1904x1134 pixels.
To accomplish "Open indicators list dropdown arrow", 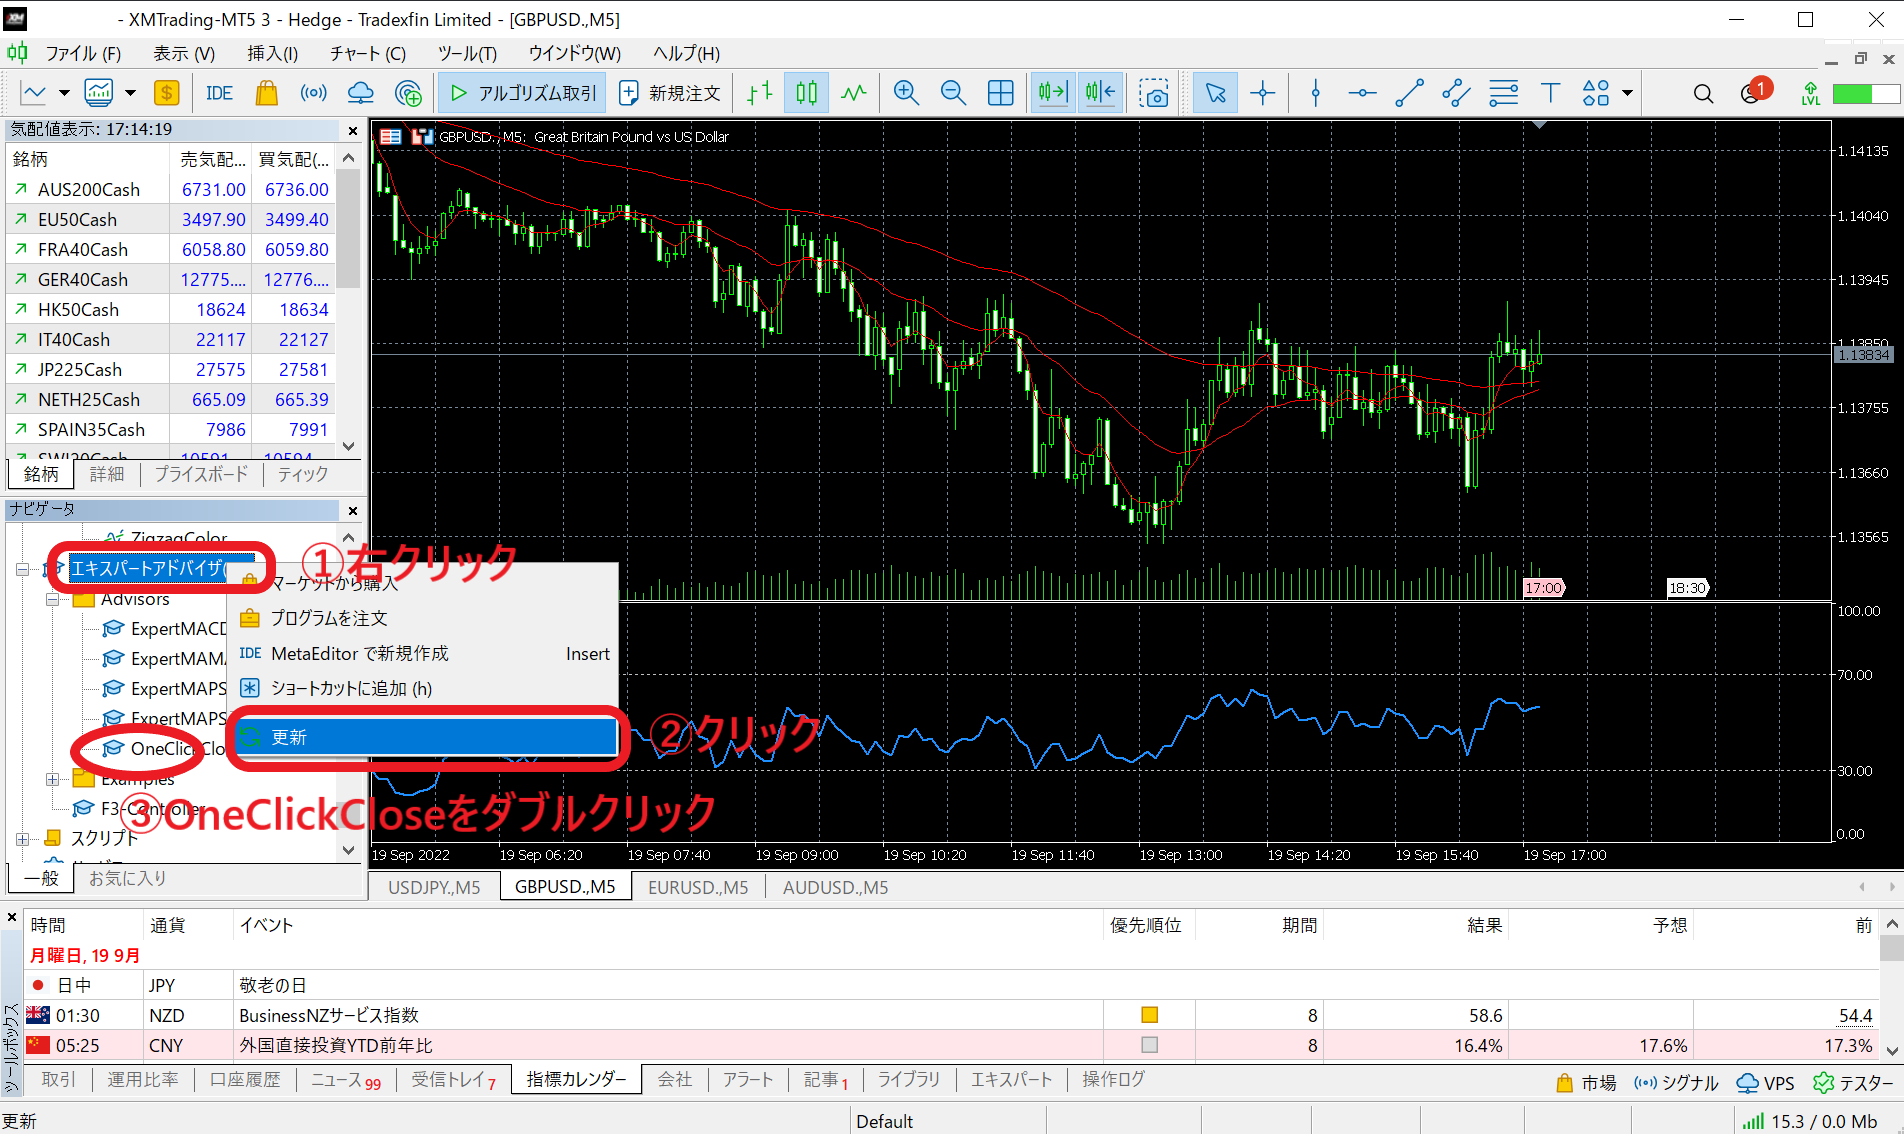I will click(130, 93).
